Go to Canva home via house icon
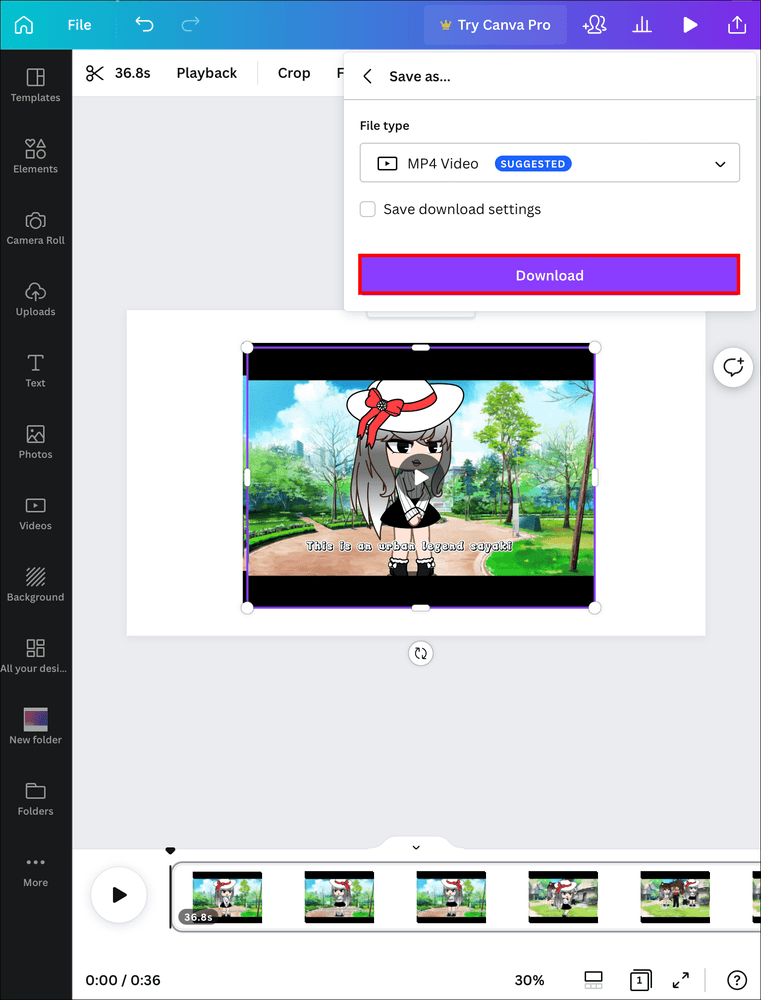 pos(23,25)
